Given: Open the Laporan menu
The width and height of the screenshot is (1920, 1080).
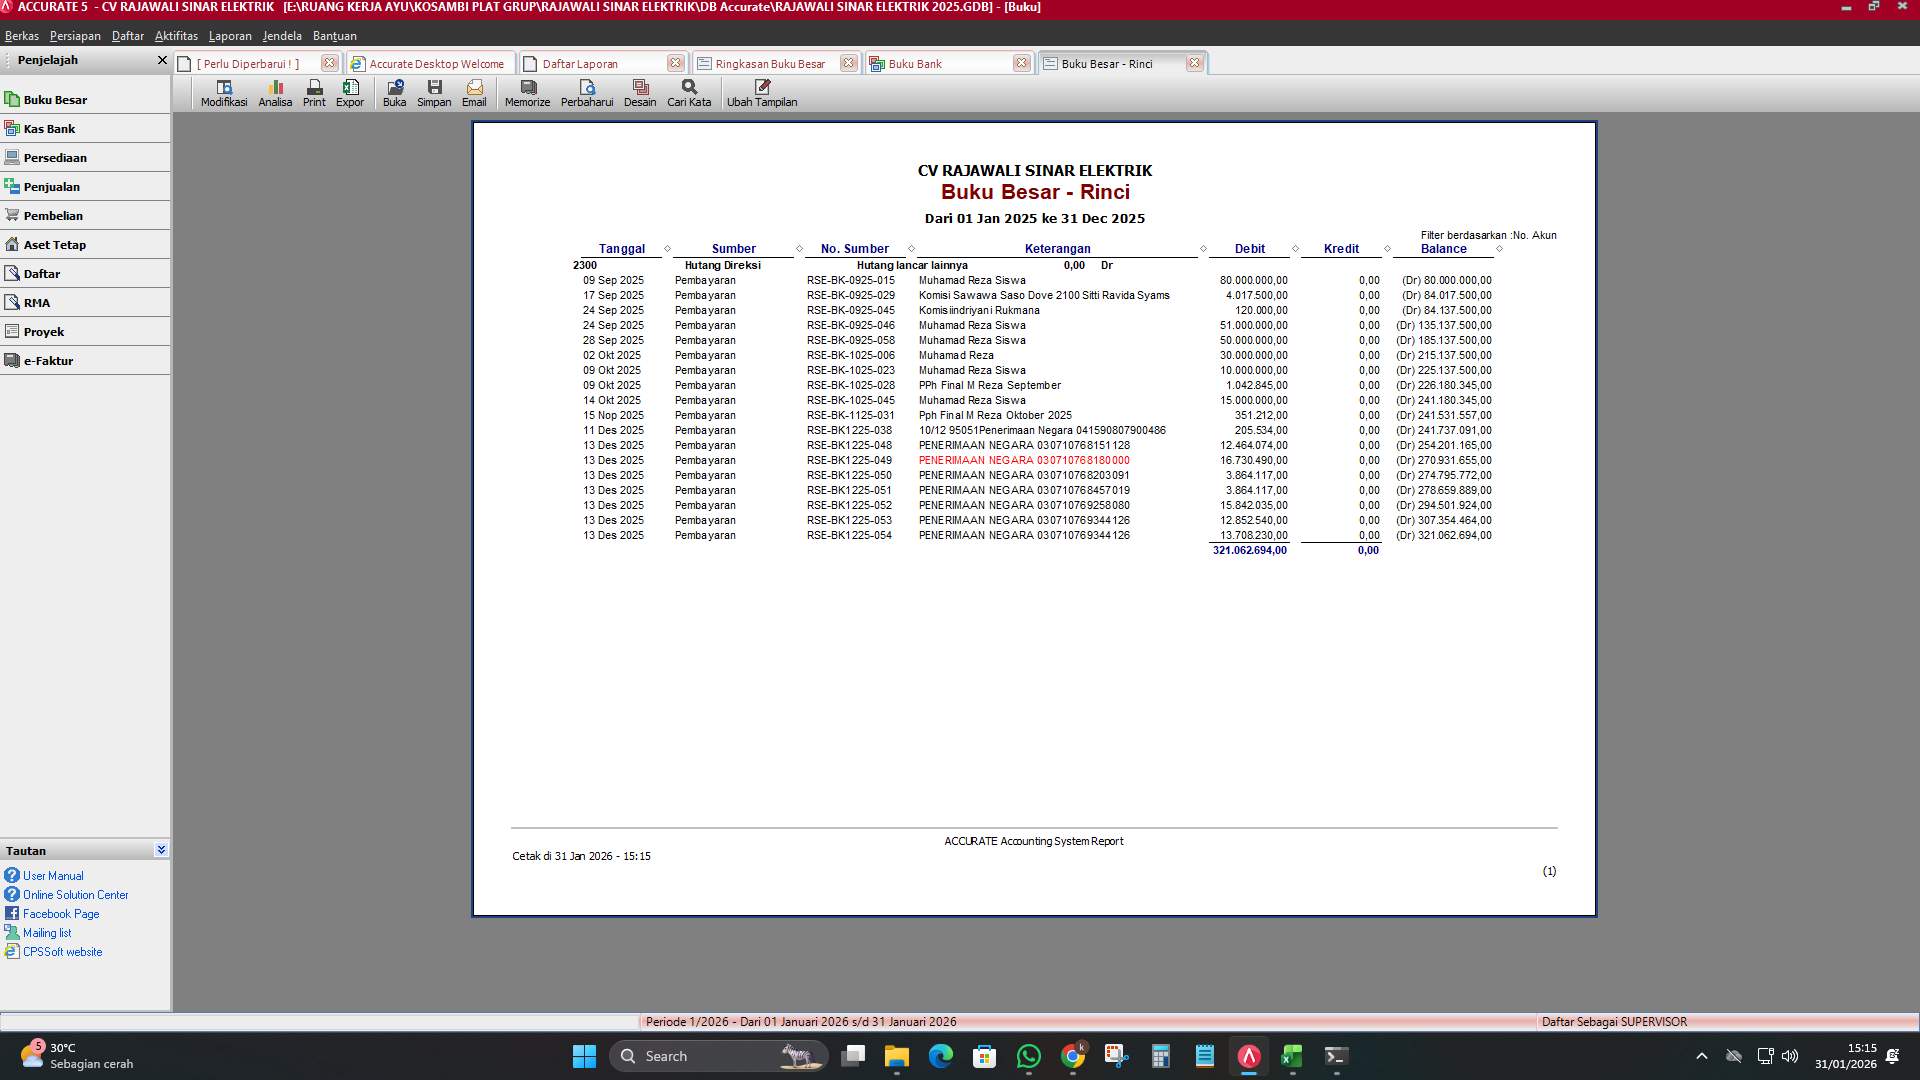Looking at the screenshot, I should [230, 35].
